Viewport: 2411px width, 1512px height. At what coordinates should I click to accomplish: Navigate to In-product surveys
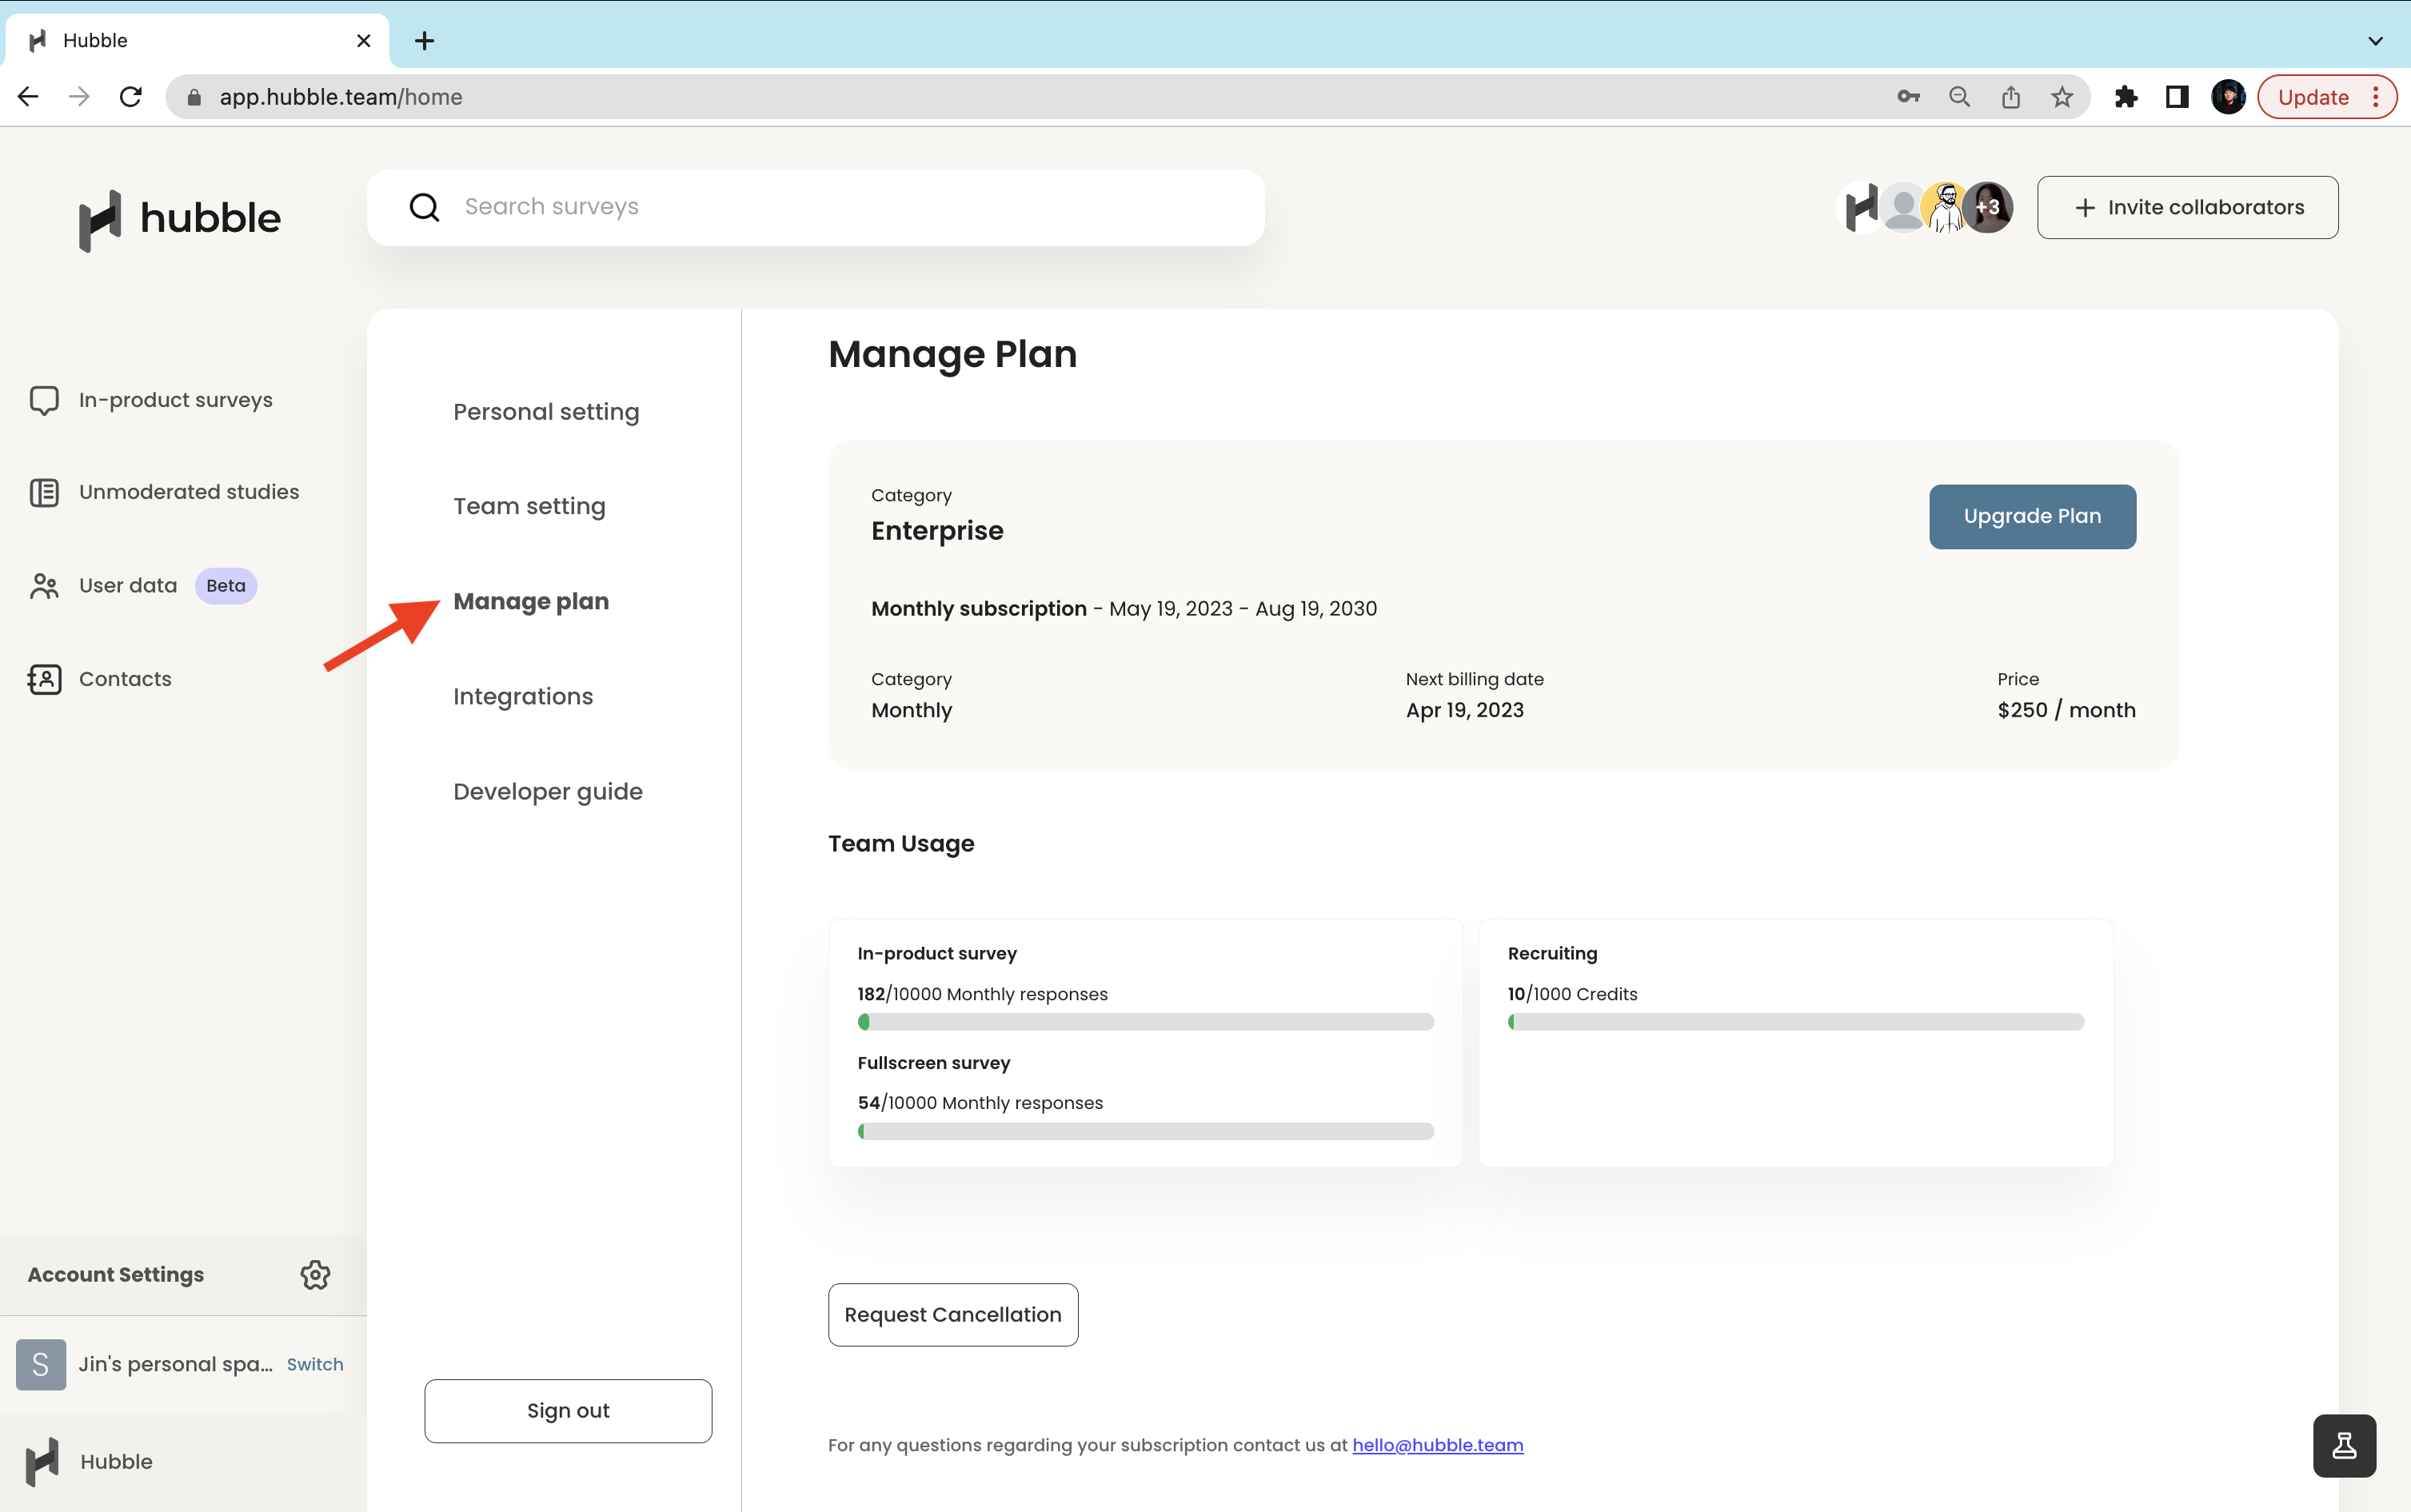pyautogui.click(x=176, y=400)
